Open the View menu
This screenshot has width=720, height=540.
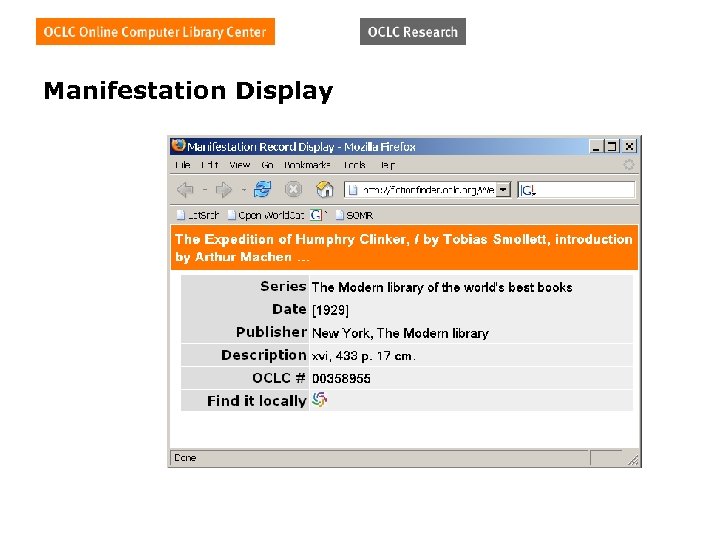point(239,164)
